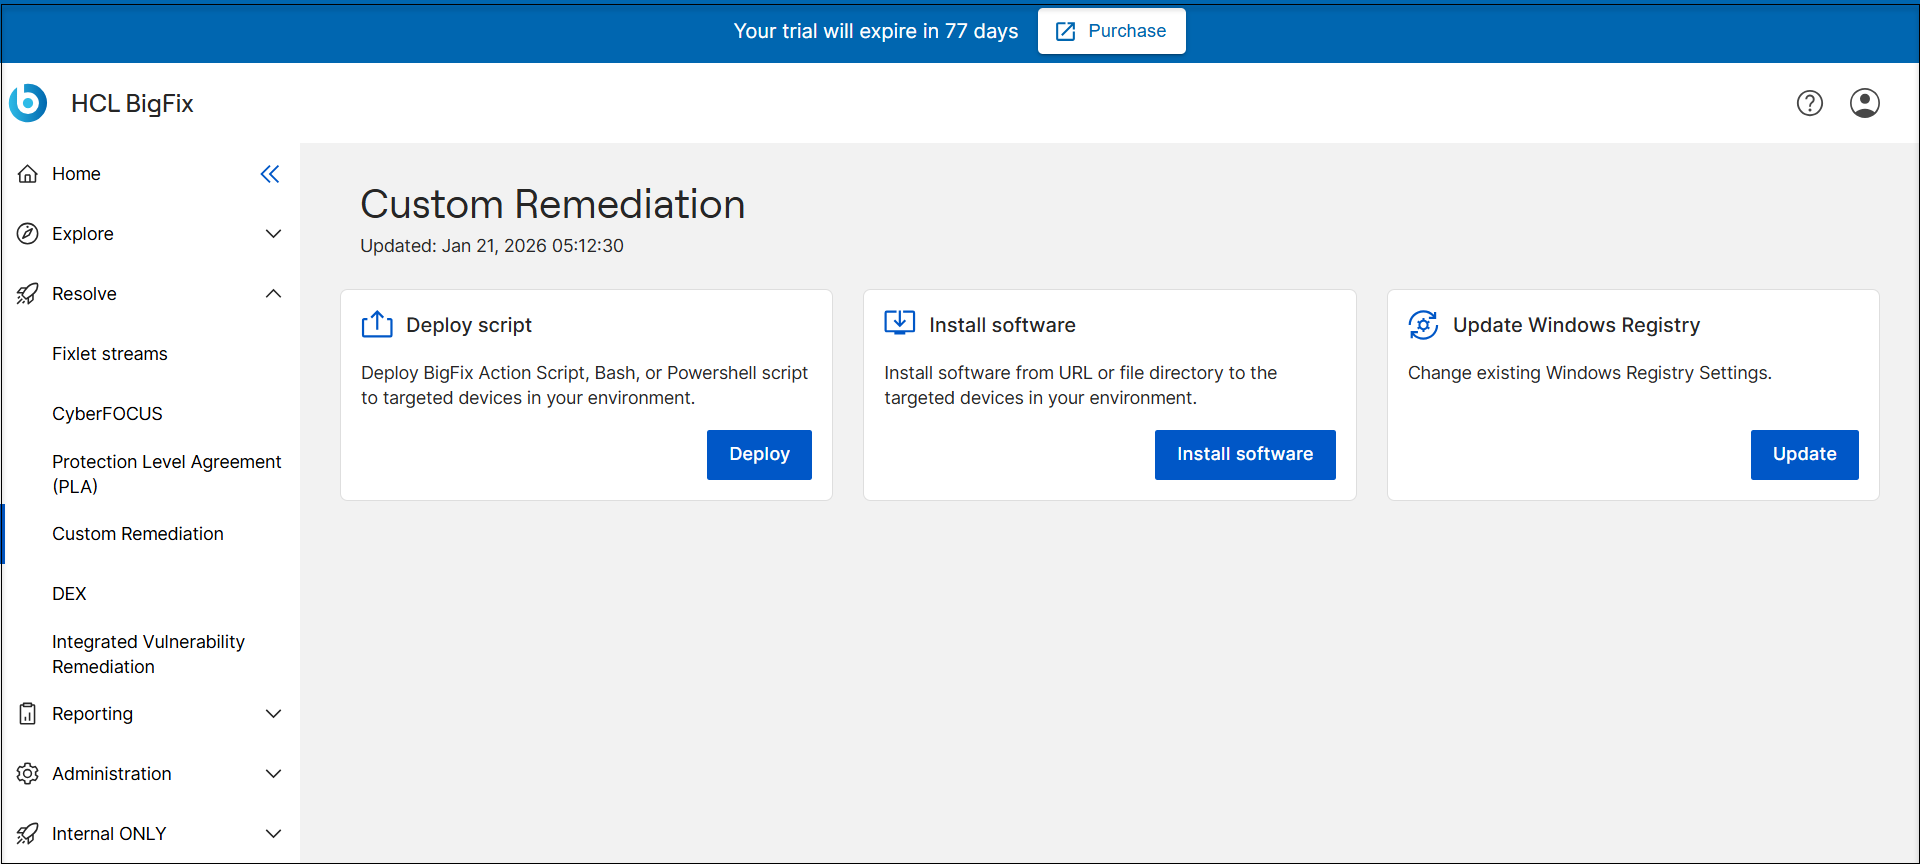The width and height of the screenshot is (1920, 864).
Task: Collapse the sidebar with double chevron icon
Action: 270,174
